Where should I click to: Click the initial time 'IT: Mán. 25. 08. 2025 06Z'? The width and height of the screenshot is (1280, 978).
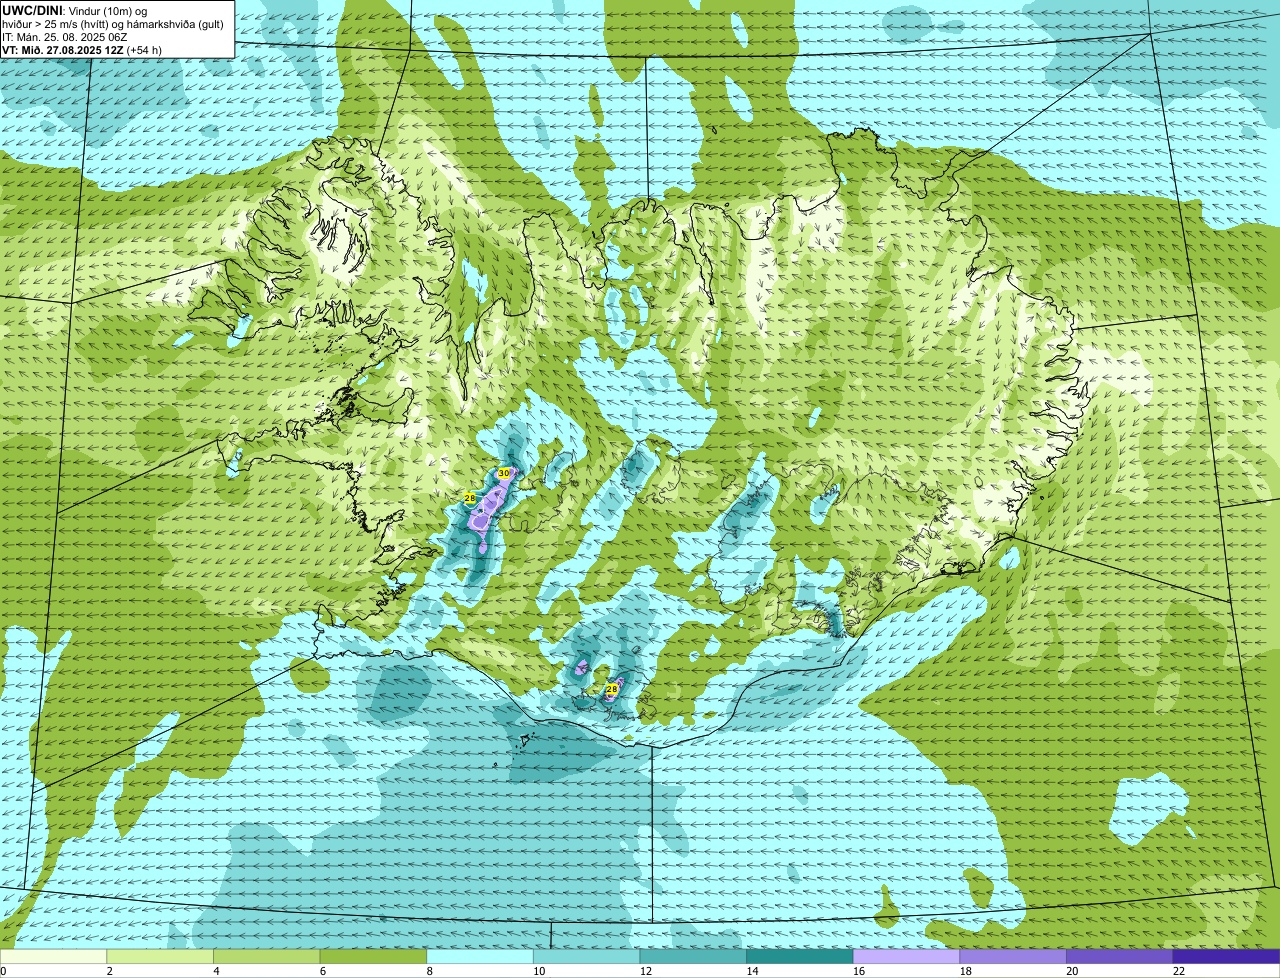pos(66,36)
